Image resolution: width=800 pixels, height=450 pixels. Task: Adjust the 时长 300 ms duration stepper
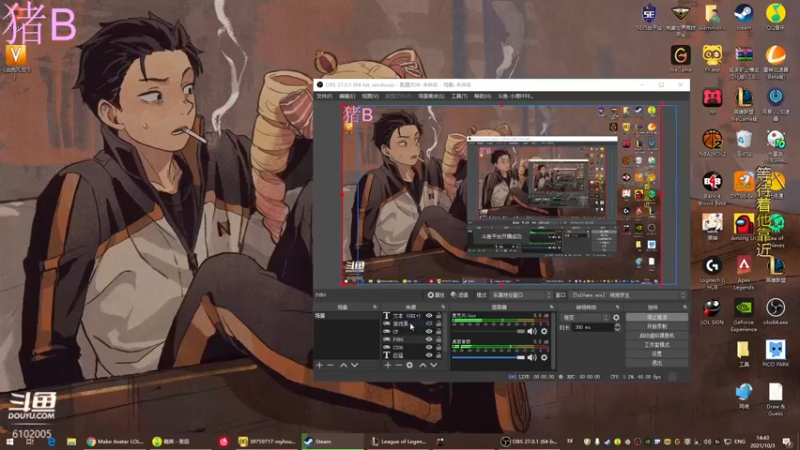(x=617, y=327)
